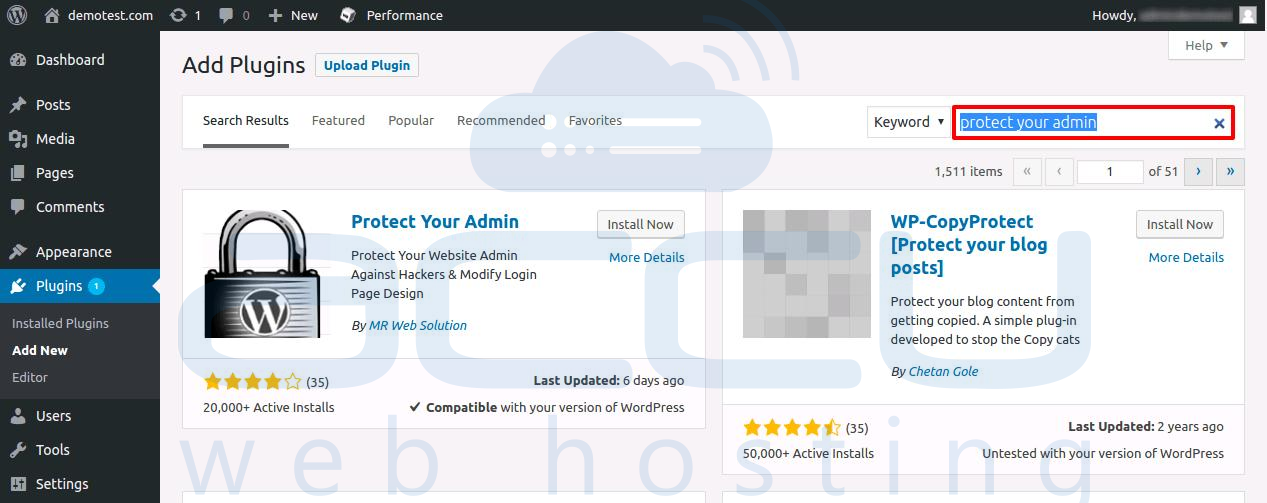The height and width of the screenshot is (503, 1267).
Task: Click the '50,000+ Active Installs' text
Action: [x=808, y=453]
